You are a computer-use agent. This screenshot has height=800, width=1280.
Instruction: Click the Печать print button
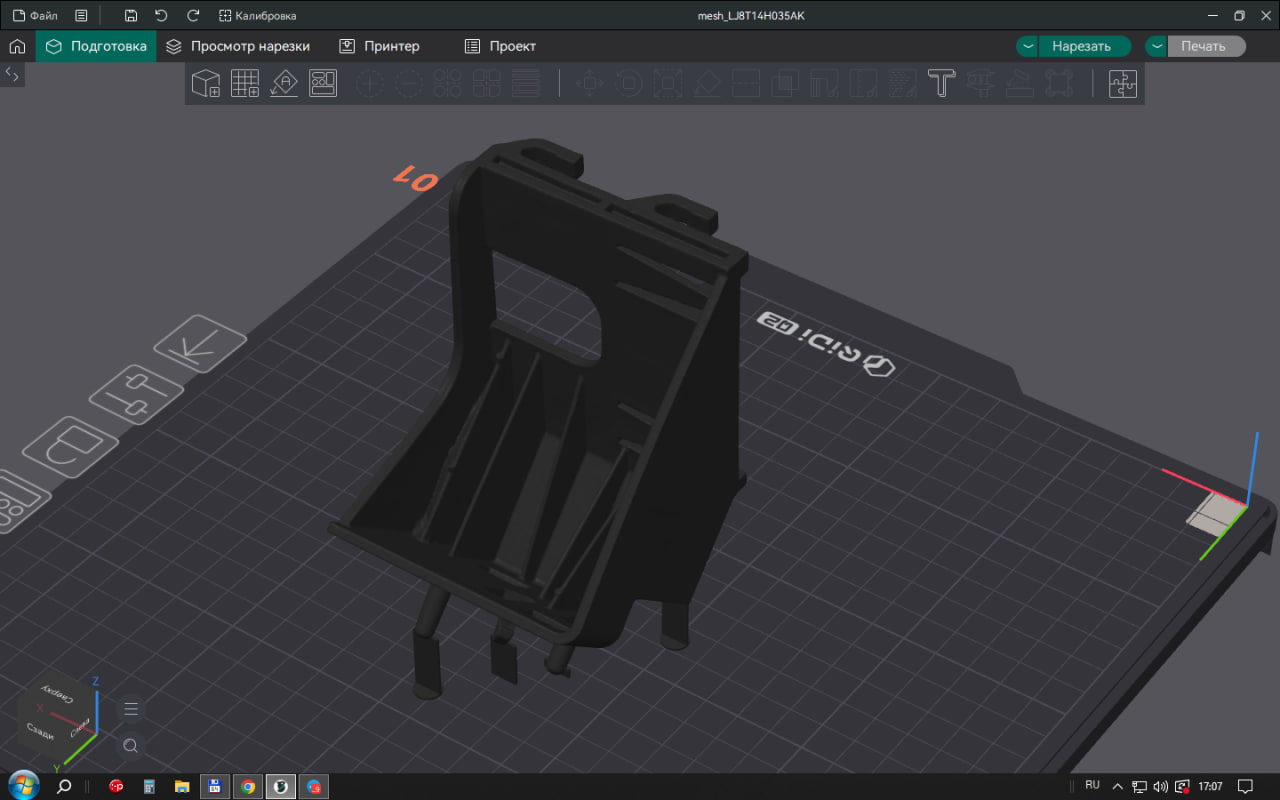coord(1206,46)
